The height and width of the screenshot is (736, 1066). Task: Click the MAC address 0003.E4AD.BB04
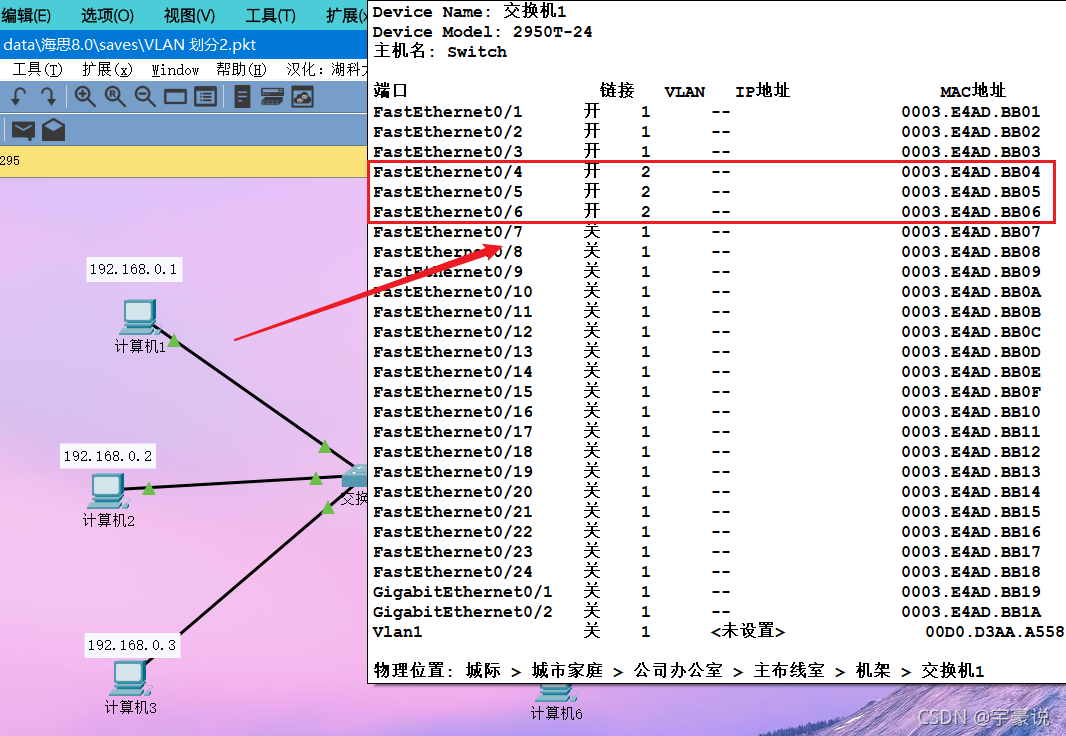tap(971, 172)
